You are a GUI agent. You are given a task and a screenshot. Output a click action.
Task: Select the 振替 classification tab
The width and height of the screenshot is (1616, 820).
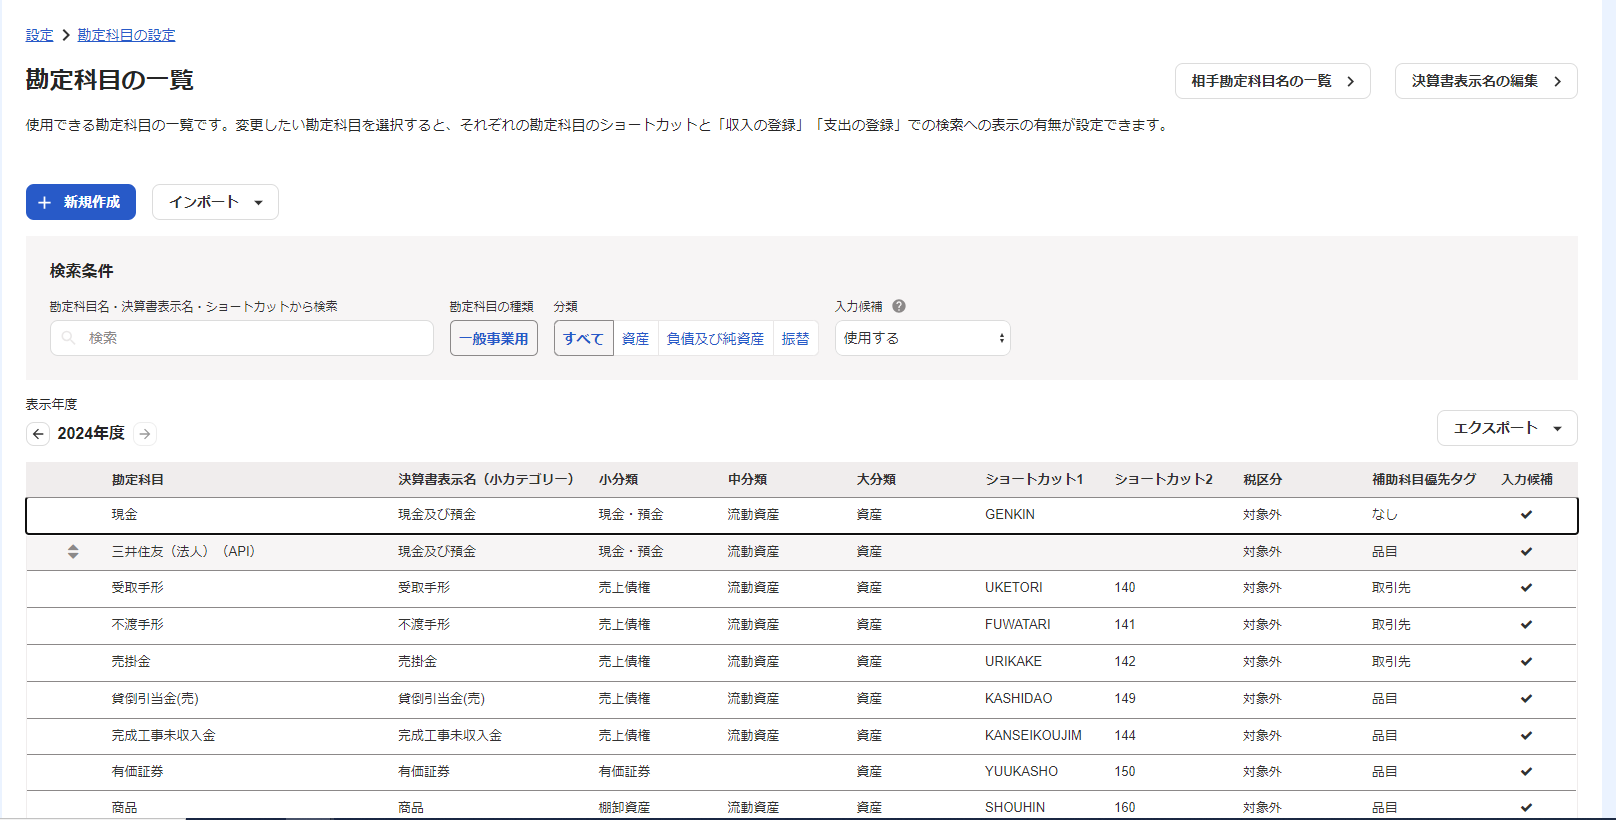click(x=796, y=338)
